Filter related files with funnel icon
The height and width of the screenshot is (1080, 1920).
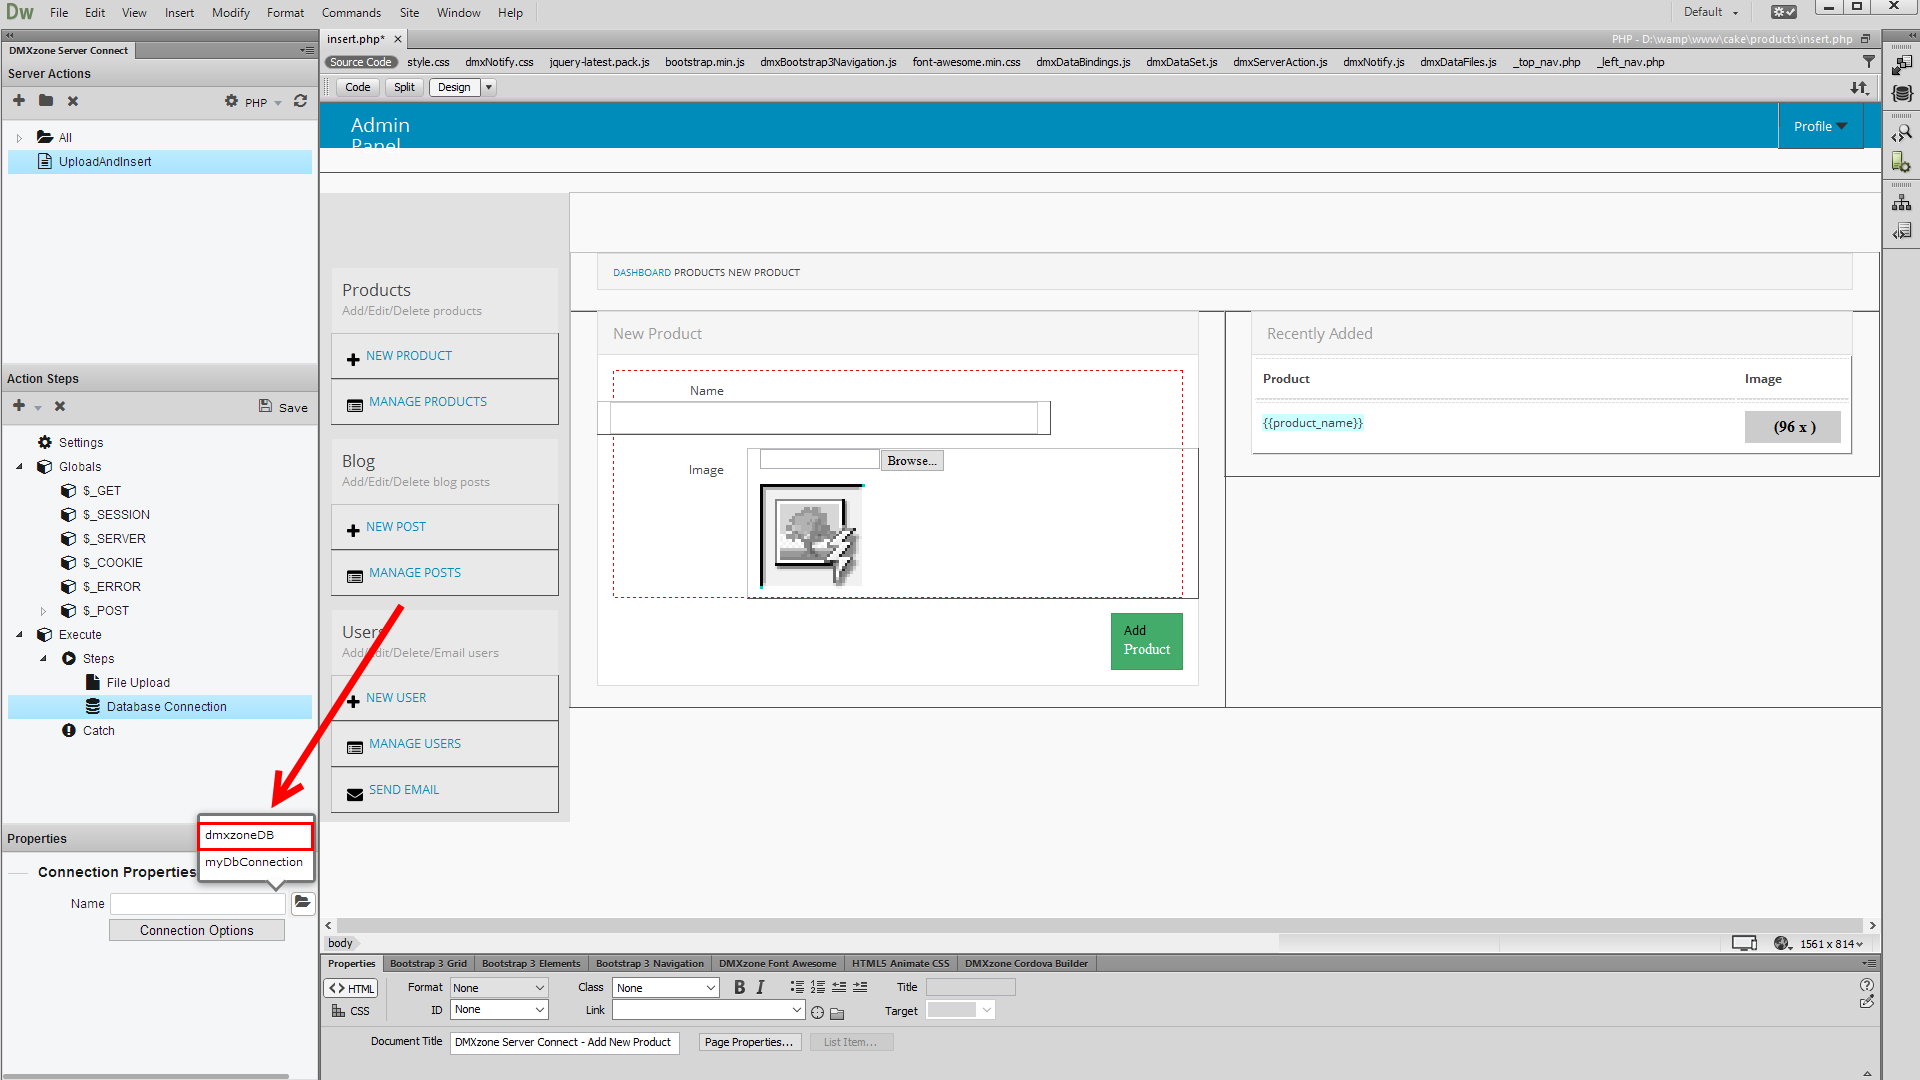tap(1869, 62)
